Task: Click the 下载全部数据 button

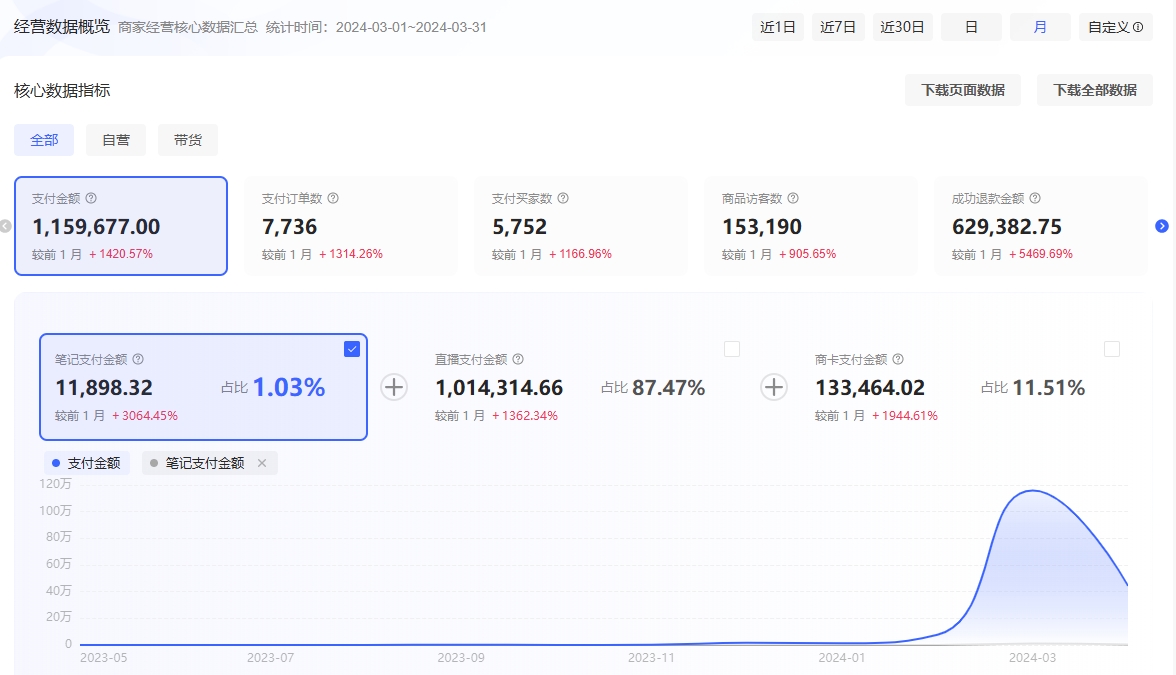Action: tap(1095, 90)
